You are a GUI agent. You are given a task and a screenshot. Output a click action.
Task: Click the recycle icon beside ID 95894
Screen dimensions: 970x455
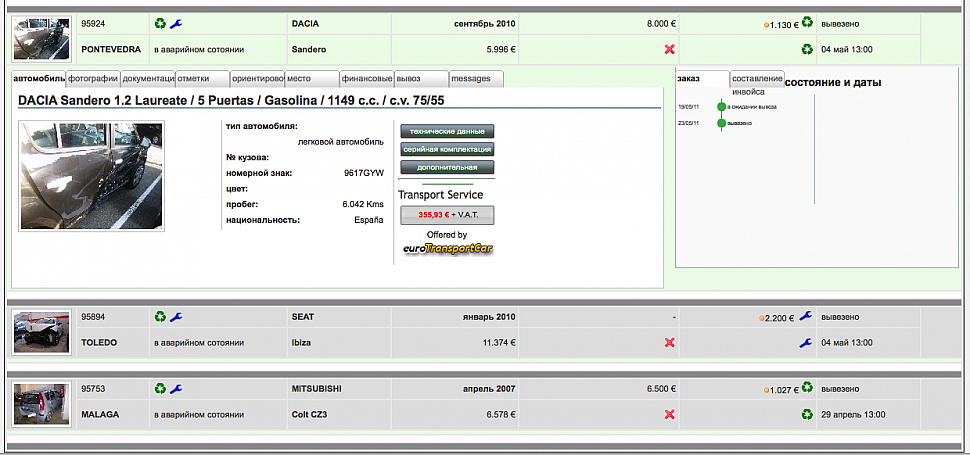click(160, 317)
